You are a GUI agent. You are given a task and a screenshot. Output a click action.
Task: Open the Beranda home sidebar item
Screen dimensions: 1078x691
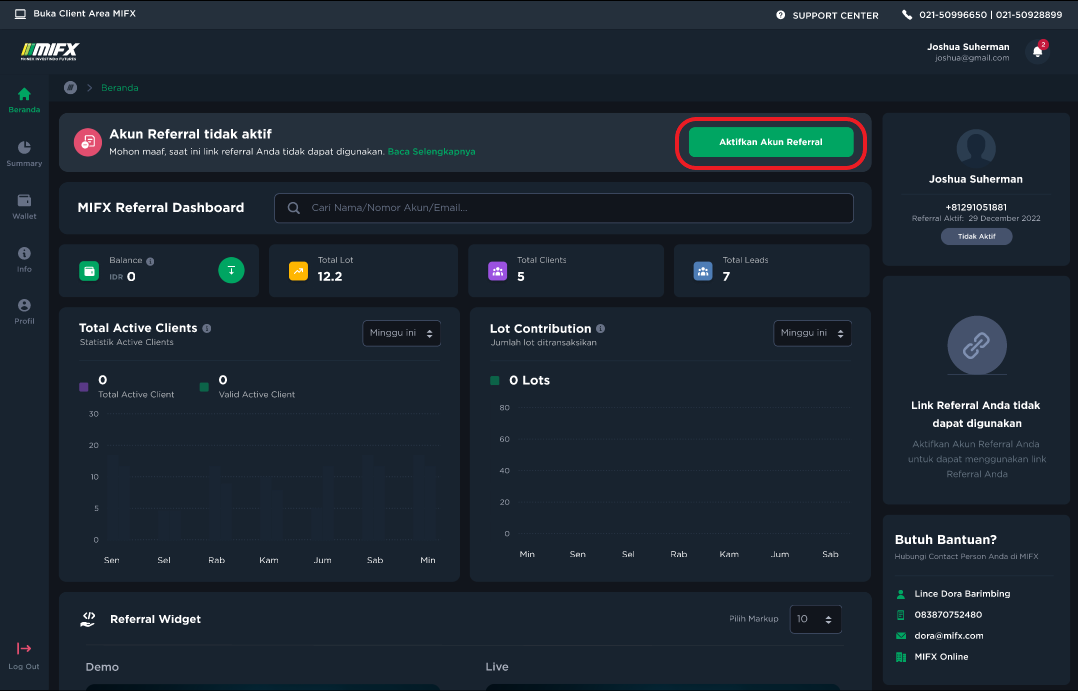24,100
